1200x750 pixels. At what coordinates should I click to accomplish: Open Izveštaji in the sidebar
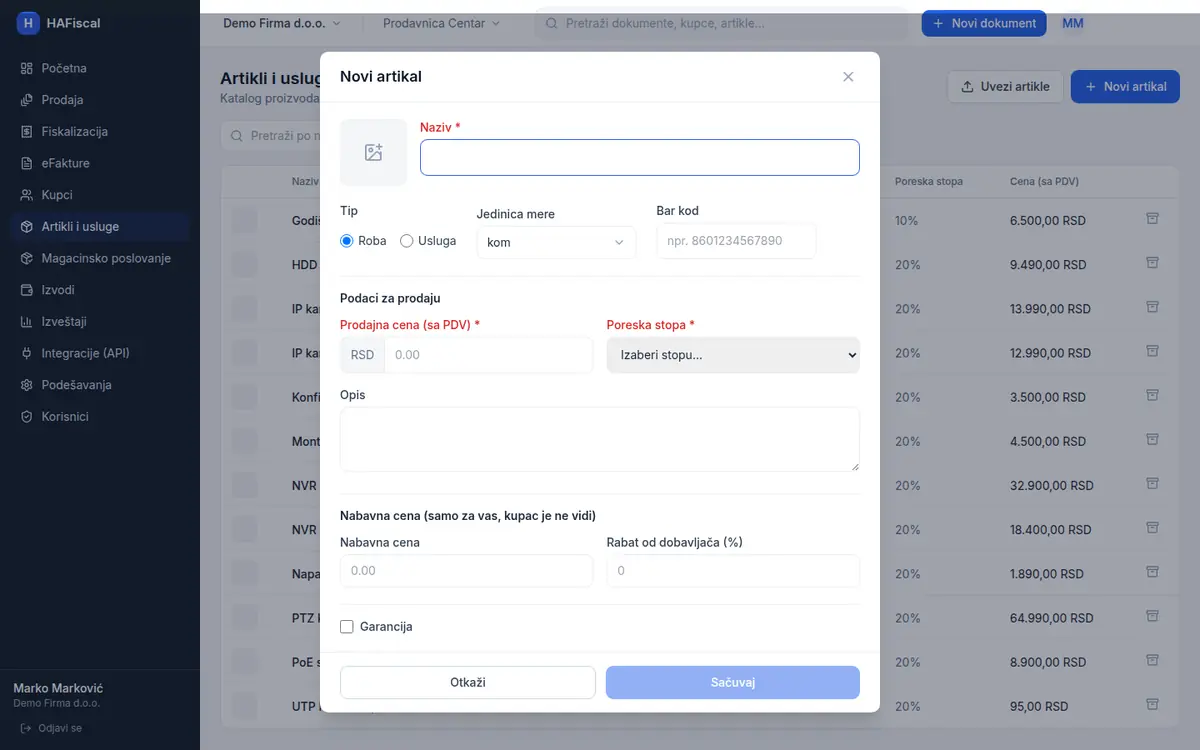click(x=100, y=322)
